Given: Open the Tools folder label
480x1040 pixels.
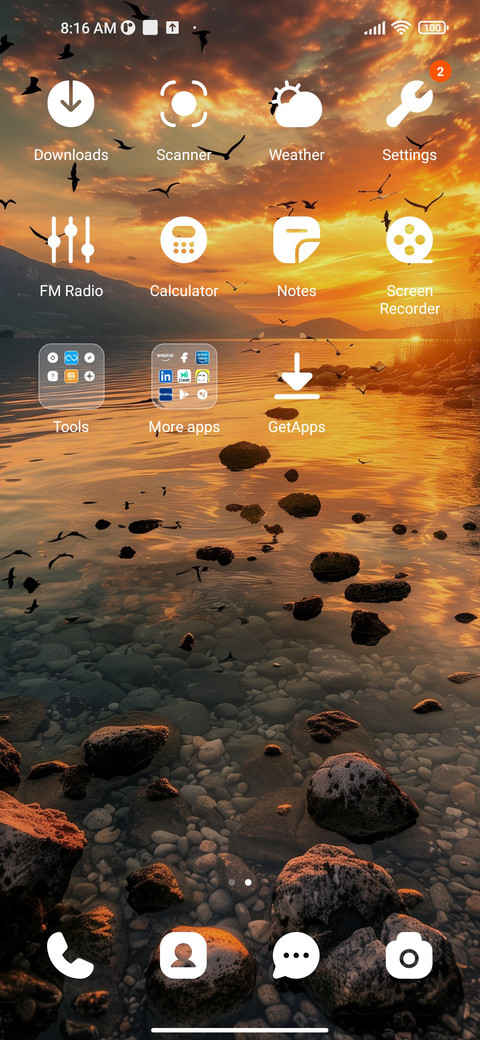Looking at the screenshot, I should [71, 427].
